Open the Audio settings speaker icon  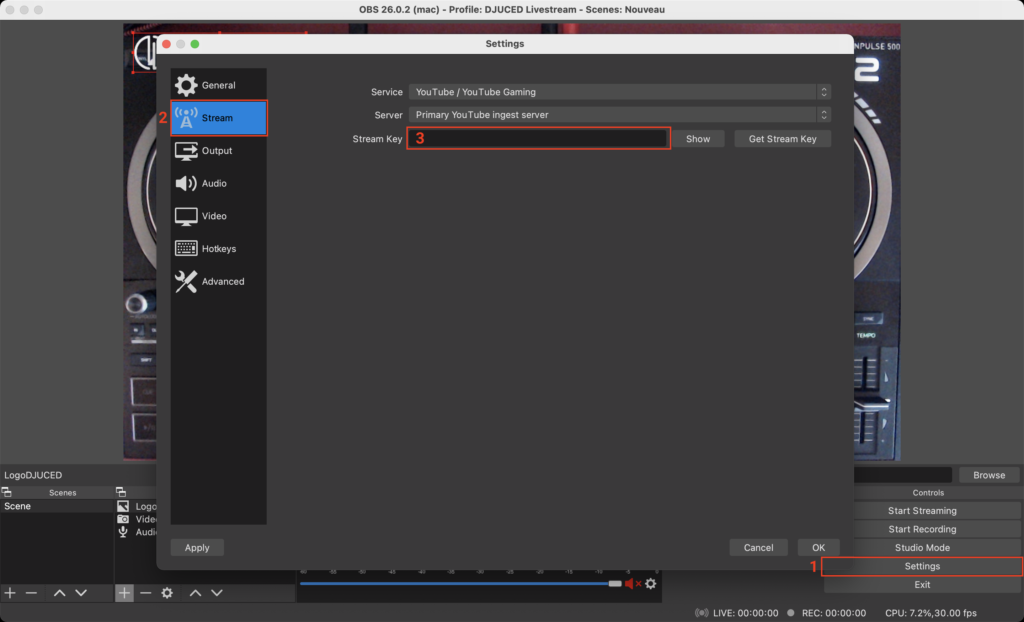point(186,184)
